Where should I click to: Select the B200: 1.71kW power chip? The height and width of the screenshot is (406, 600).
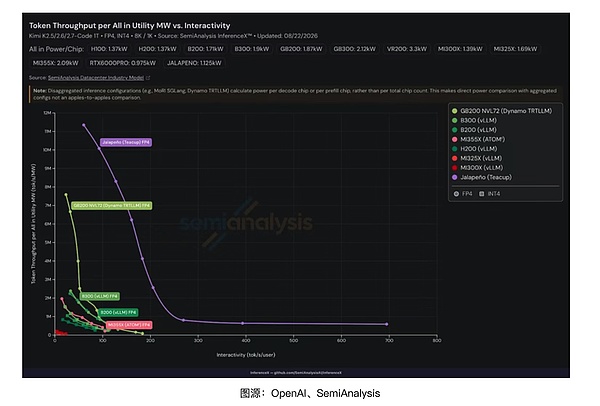click(205, 49)
